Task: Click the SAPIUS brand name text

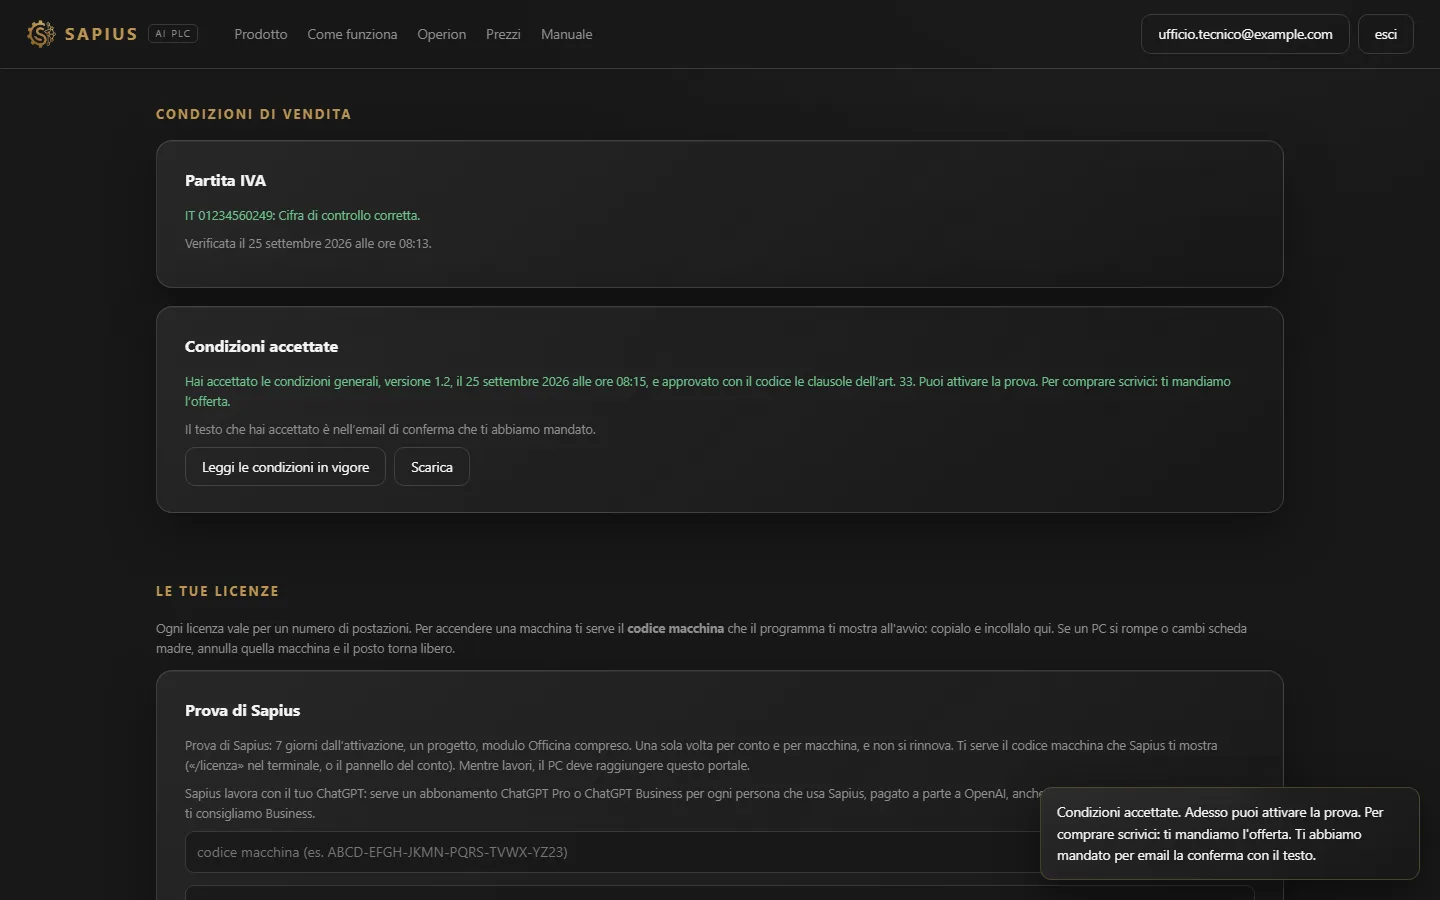Action: click(101, 34)
